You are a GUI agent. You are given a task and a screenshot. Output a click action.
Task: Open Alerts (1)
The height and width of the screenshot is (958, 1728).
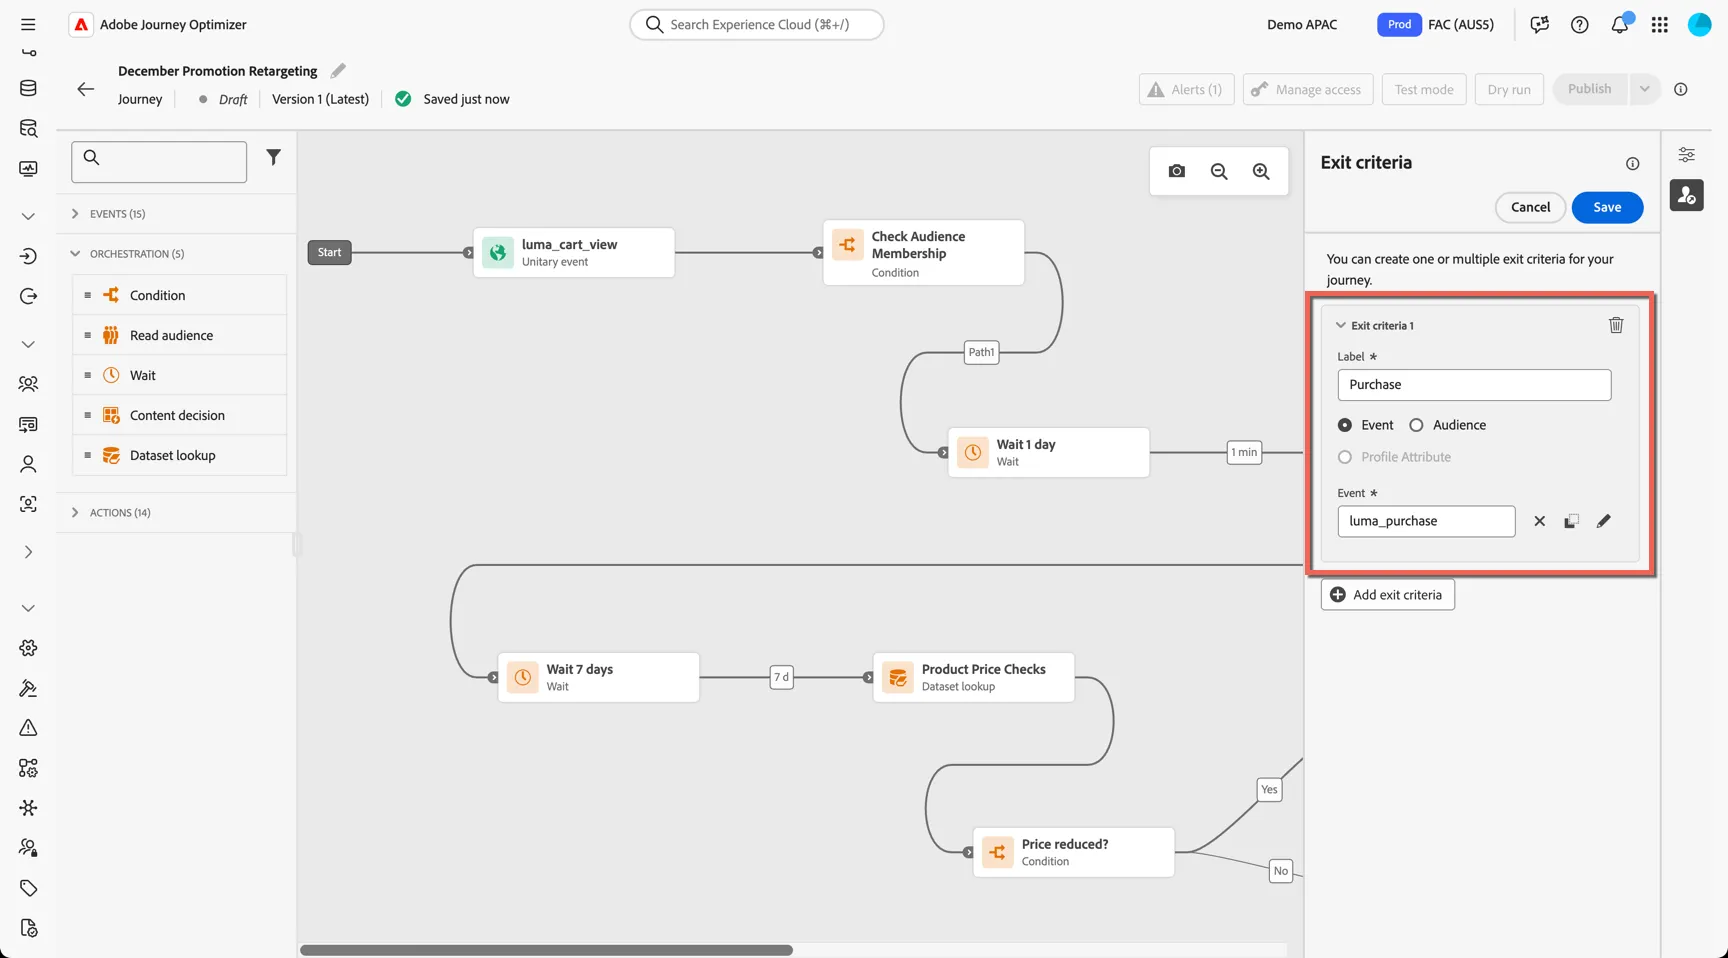click(1186, 89)
